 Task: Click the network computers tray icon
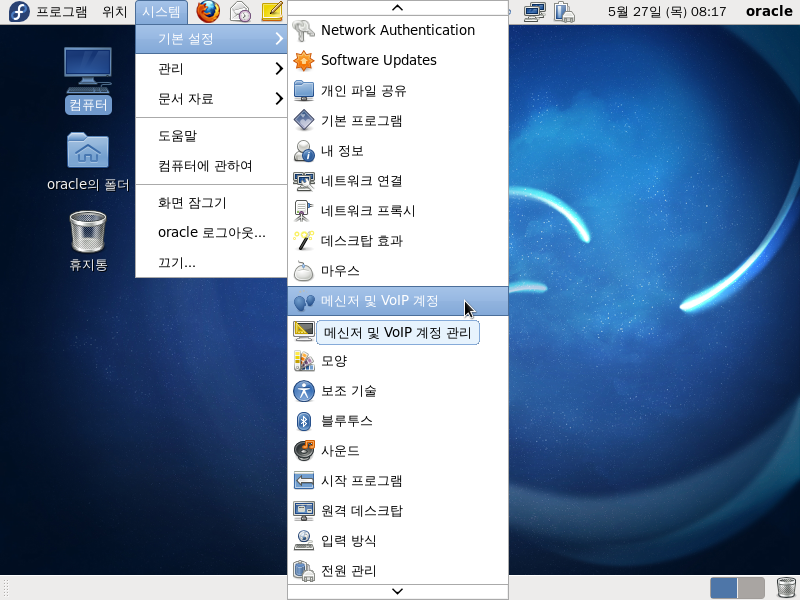pos(534,12)
